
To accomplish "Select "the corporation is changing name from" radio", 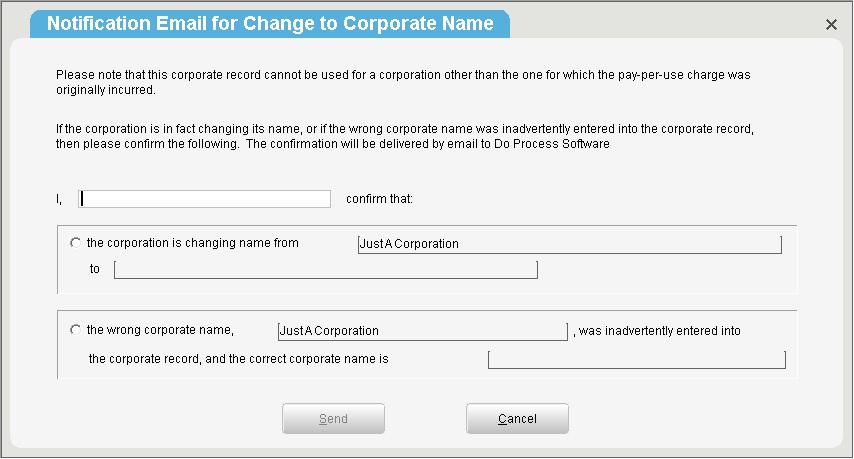I will tap(75, 243).
